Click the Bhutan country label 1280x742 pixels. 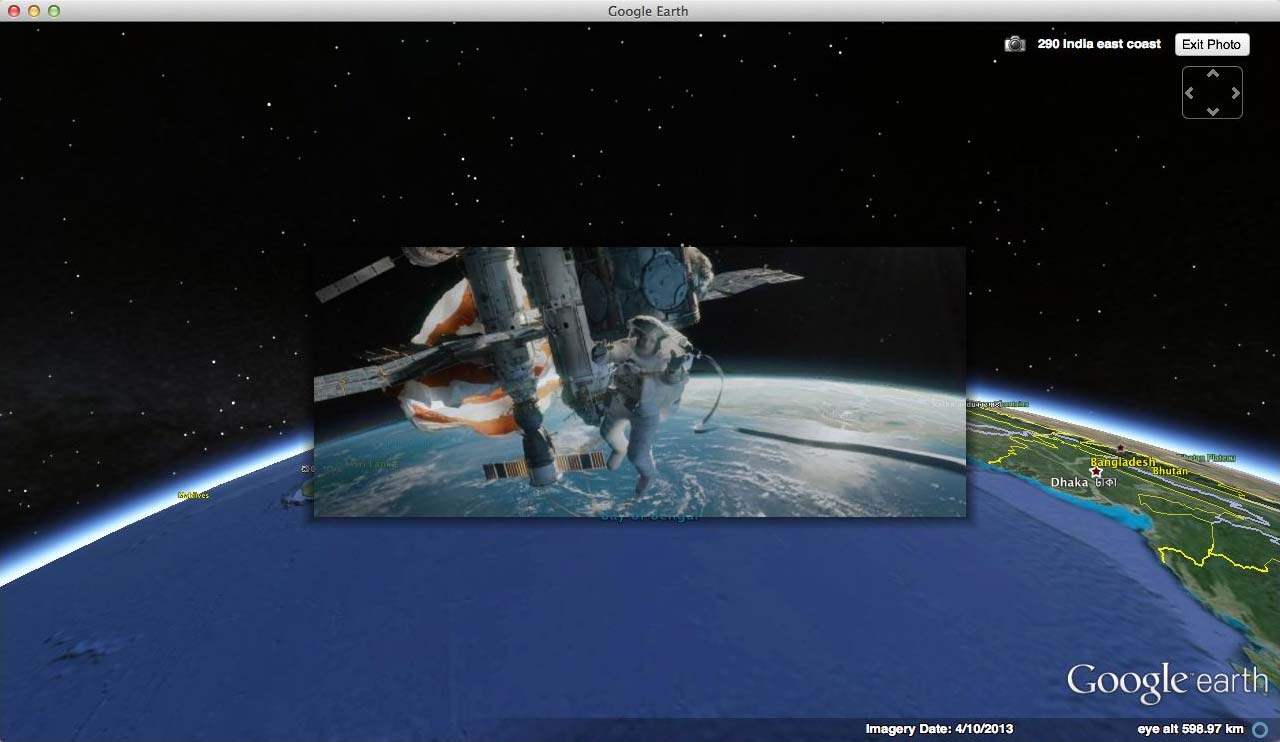[x=1170, y=470]
